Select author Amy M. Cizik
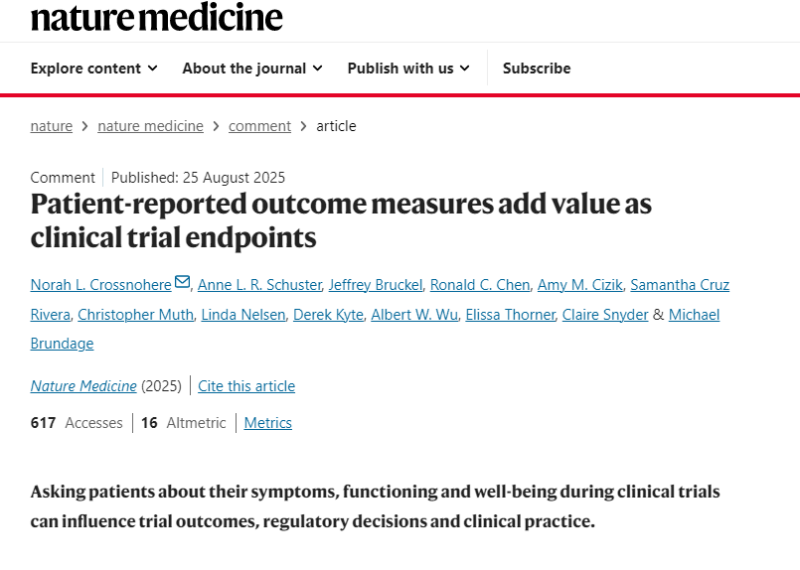 click(x=580, y=285)
